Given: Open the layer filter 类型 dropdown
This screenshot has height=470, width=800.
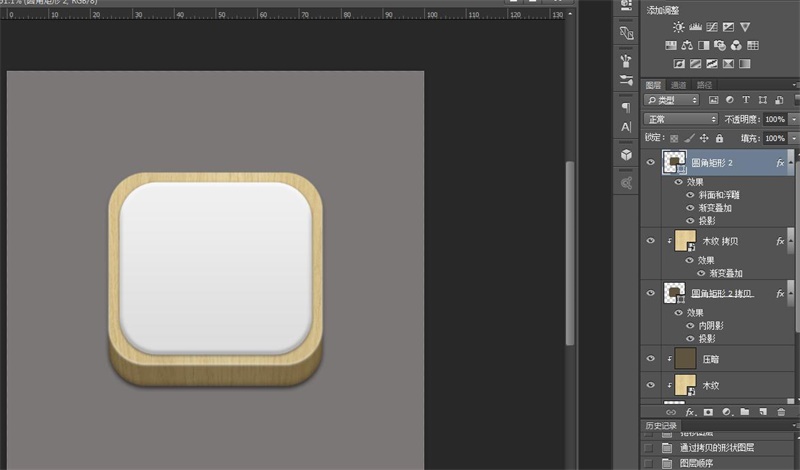Looking at the screenshot, I should 672,100.
